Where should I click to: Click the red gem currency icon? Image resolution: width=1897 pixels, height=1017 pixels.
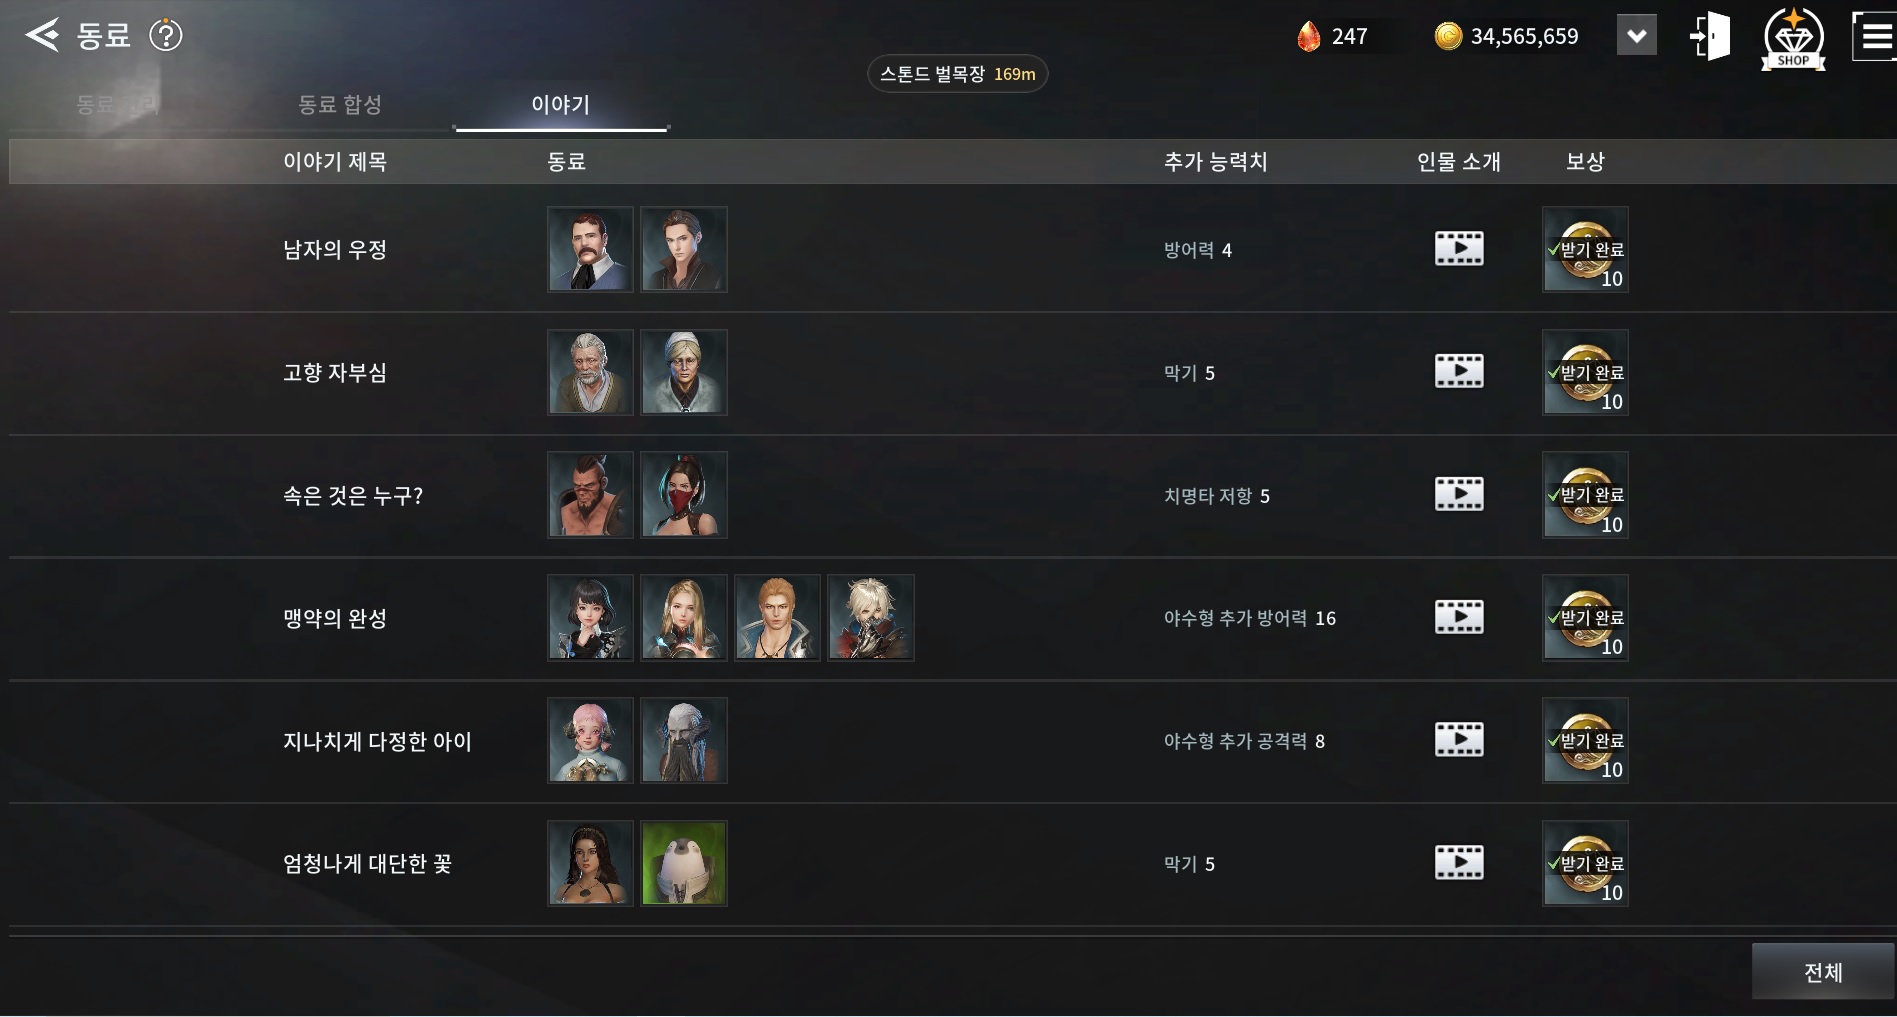point(1309,37)
